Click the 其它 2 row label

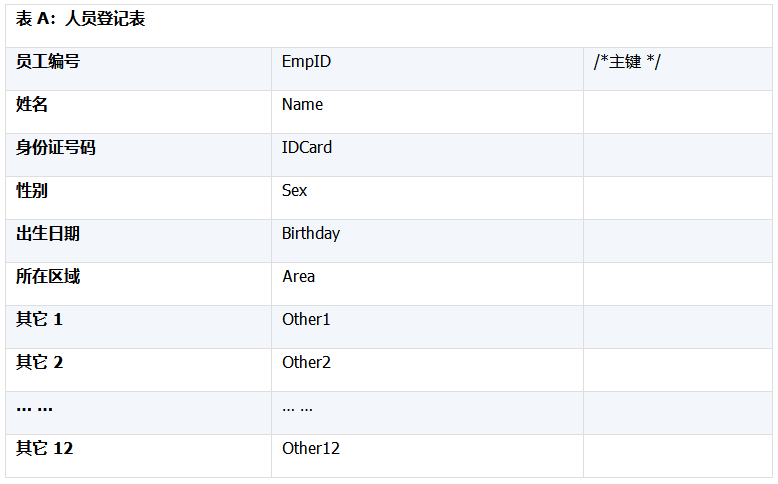[39, 363]
